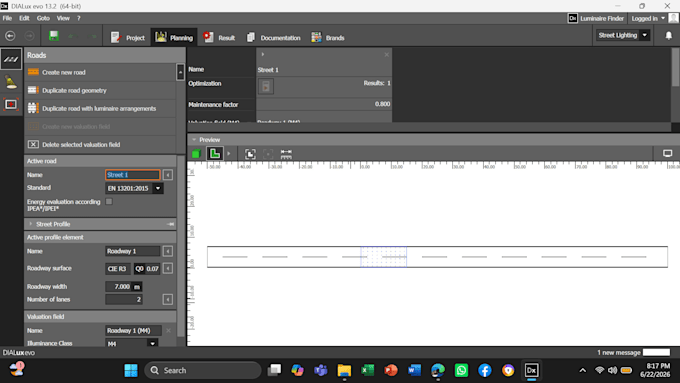
Task: Edit the Roadway width 7.000 field
Action: [118, 287]
